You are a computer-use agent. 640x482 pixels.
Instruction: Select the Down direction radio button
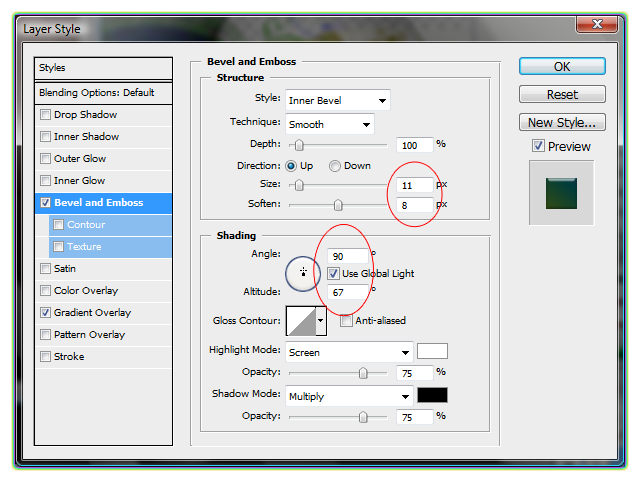pos(335,166)
